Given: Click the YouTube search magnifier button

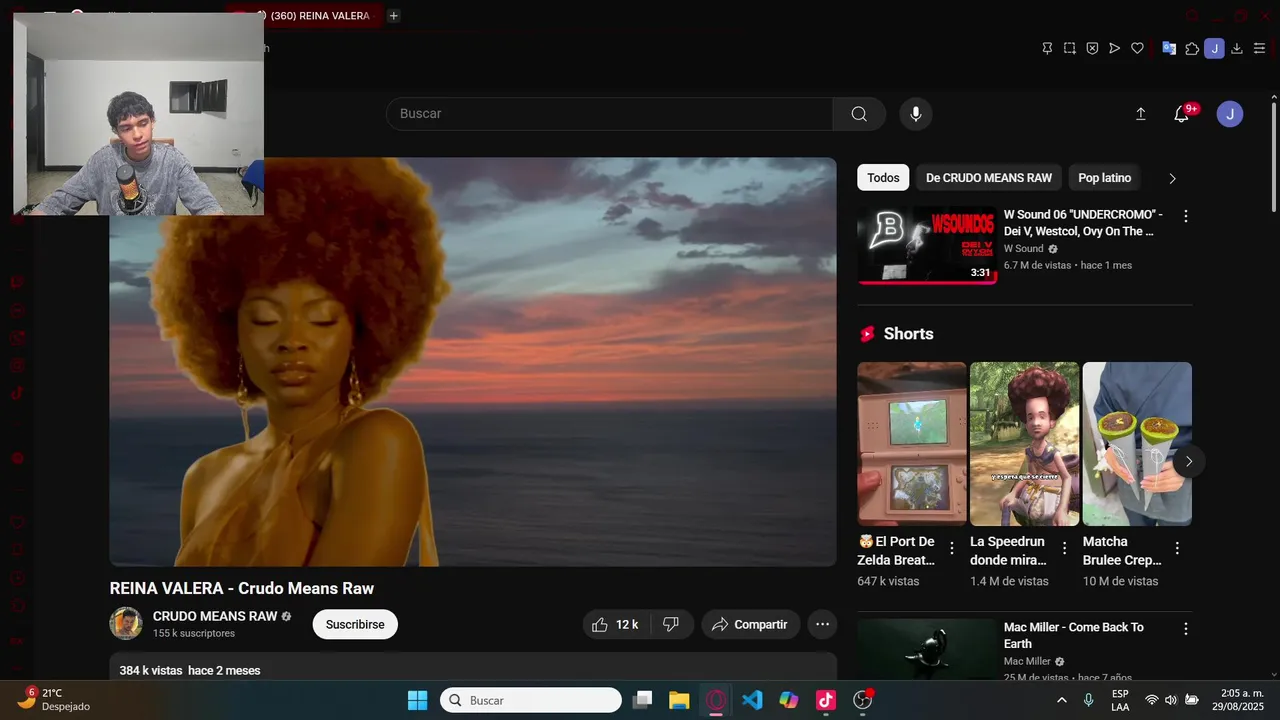Looking at the screenshot, I should click(x=859, y=114).
